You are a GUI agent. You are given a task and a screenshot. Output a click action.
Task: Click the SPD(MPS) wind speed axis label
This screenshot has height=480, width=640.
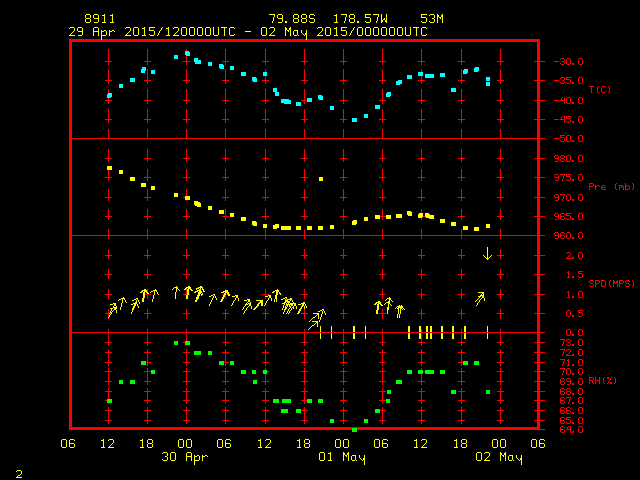point(611,283)
